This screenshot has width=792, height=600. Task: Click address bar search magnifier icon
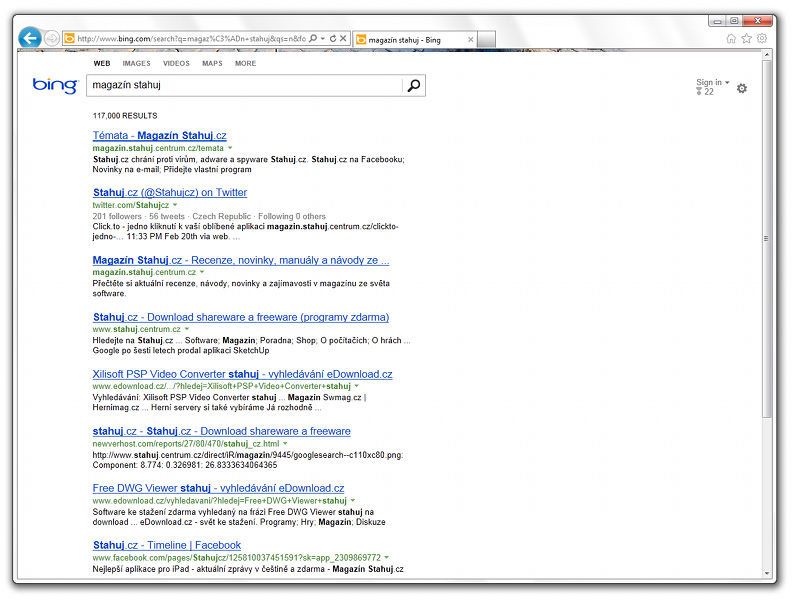[x=313, y=38]
